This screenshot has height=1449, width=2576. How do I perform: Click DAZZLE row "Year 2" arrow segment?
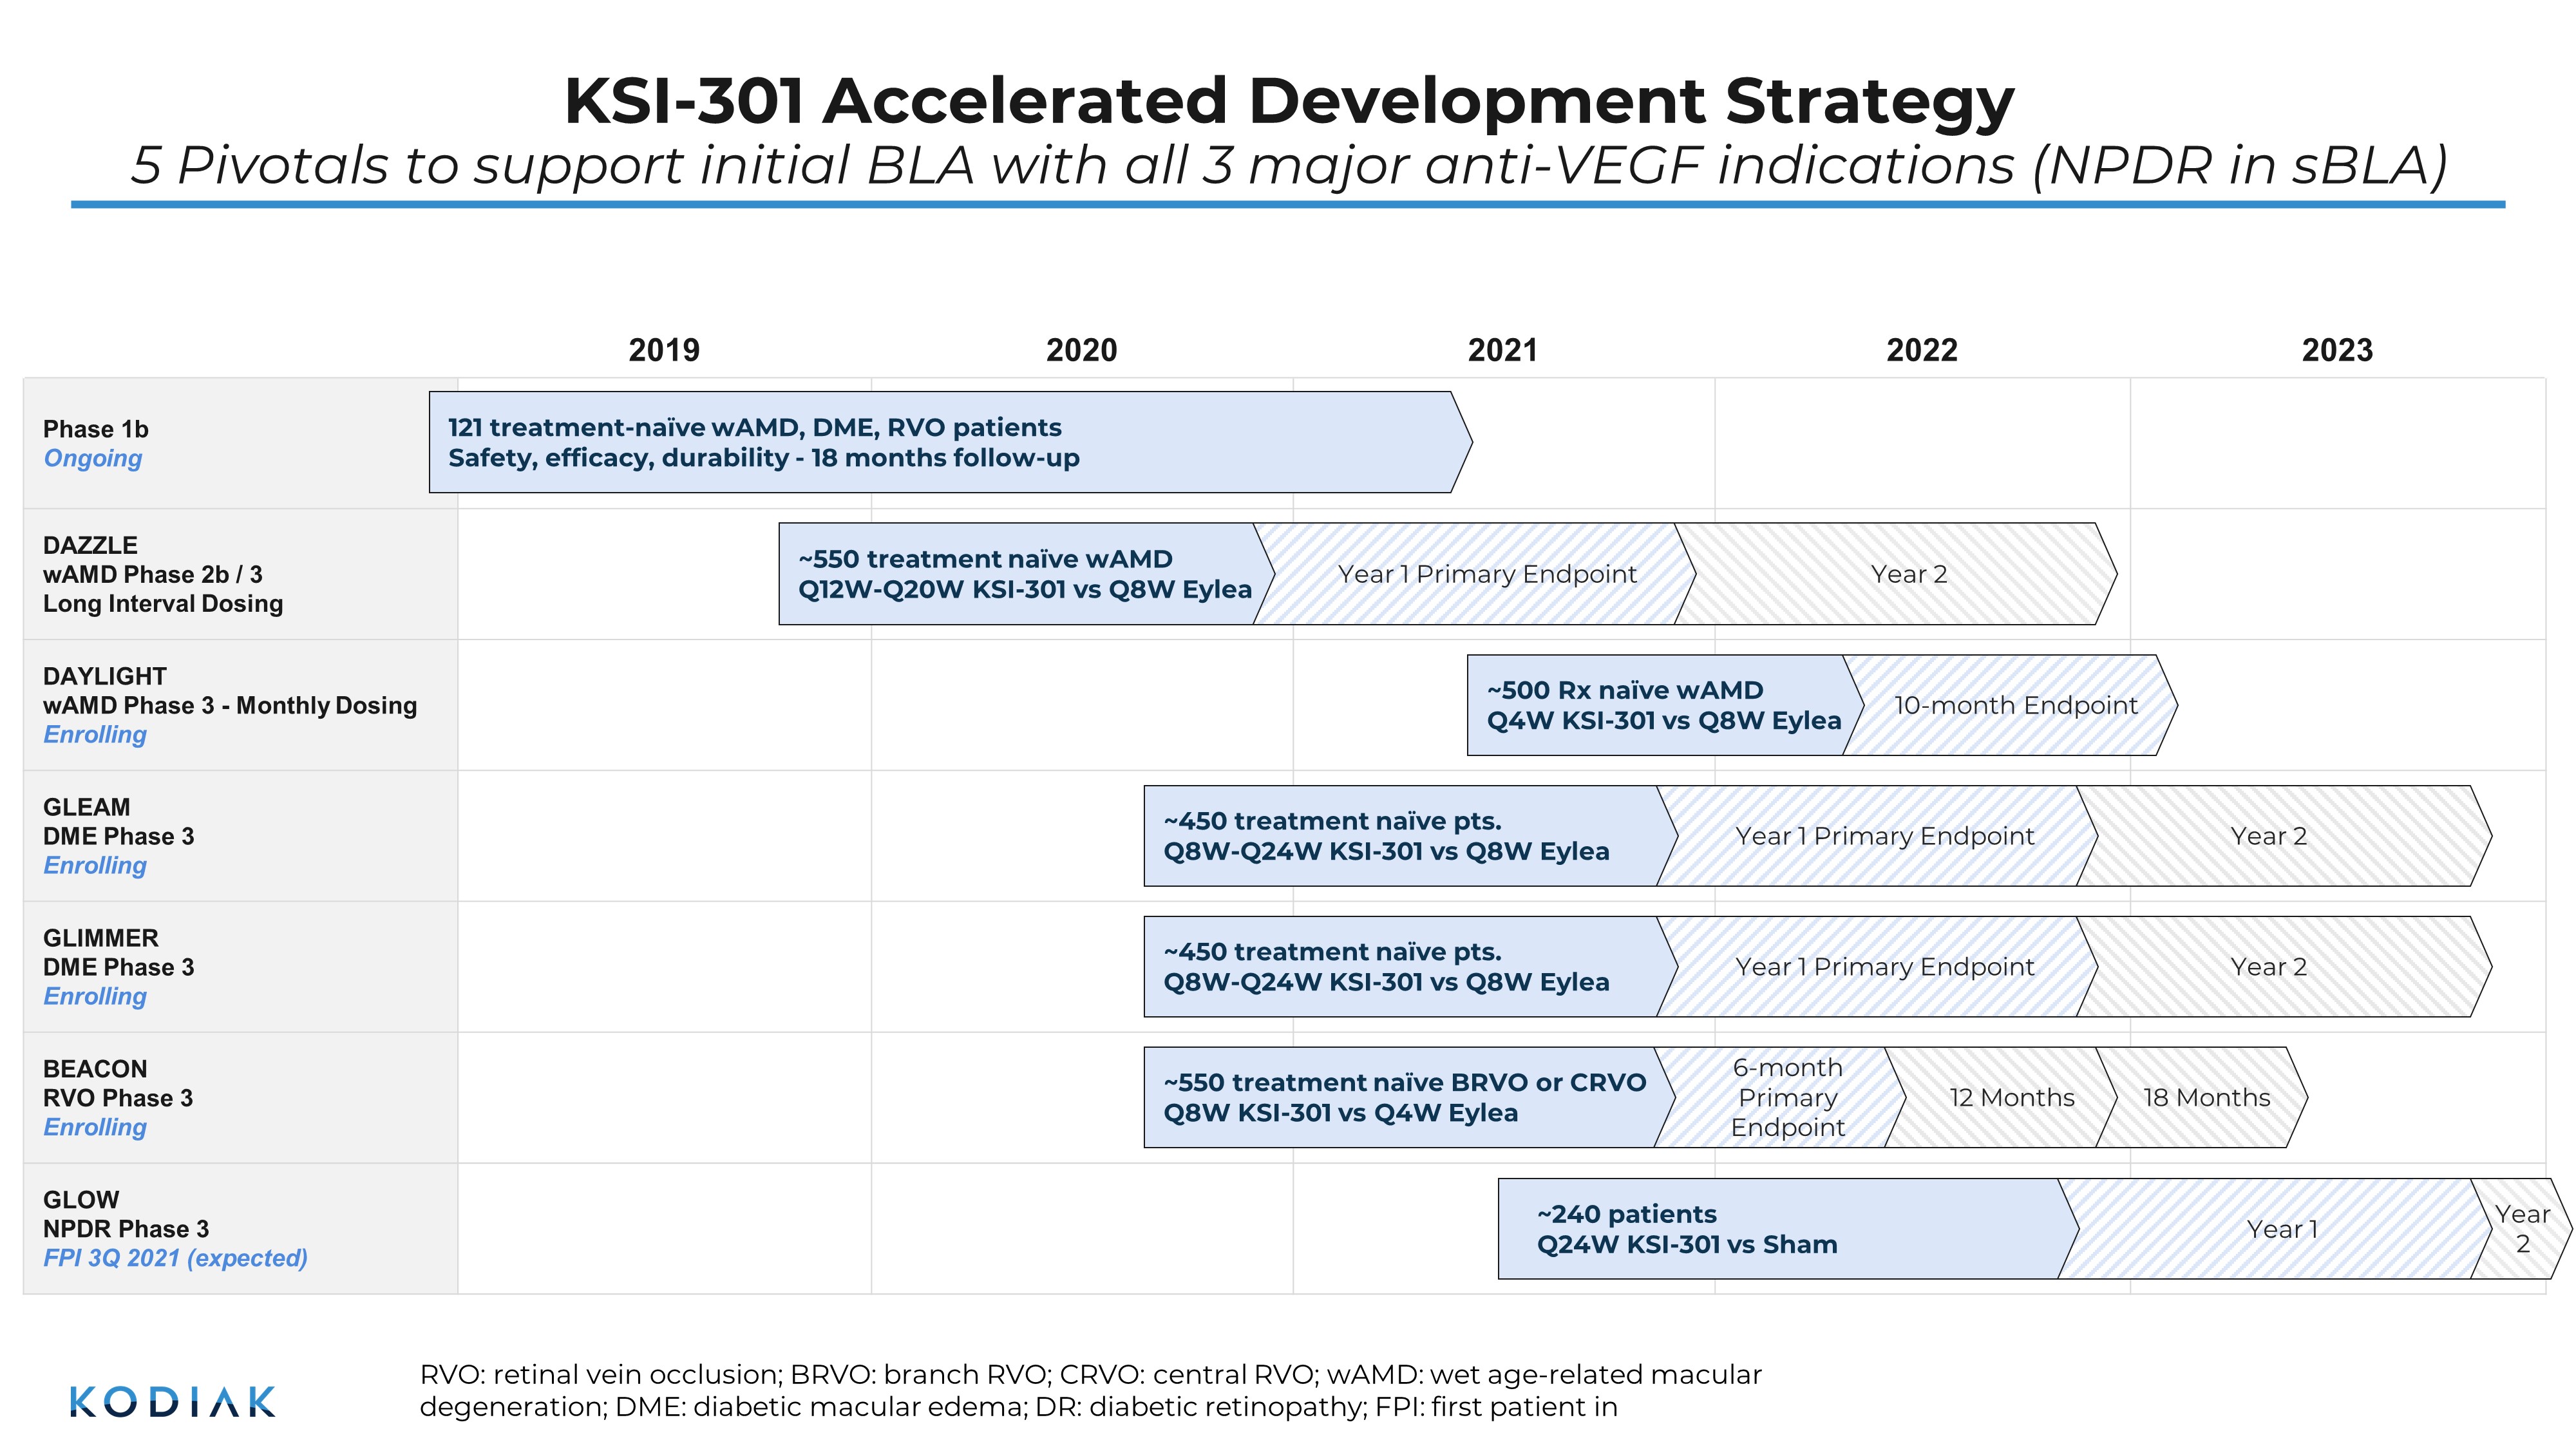tap(1897, 574)
